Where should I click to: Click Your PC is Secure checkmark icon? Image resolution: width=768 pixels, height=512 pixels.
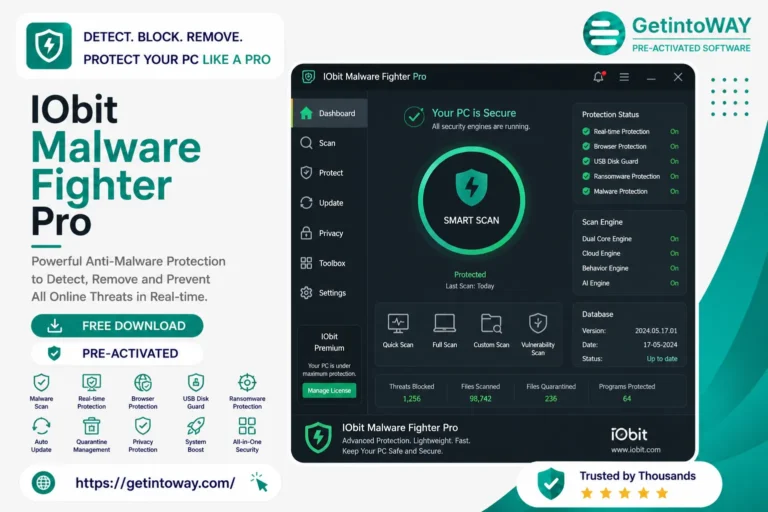pyautogui.click(x=414, y=117)
